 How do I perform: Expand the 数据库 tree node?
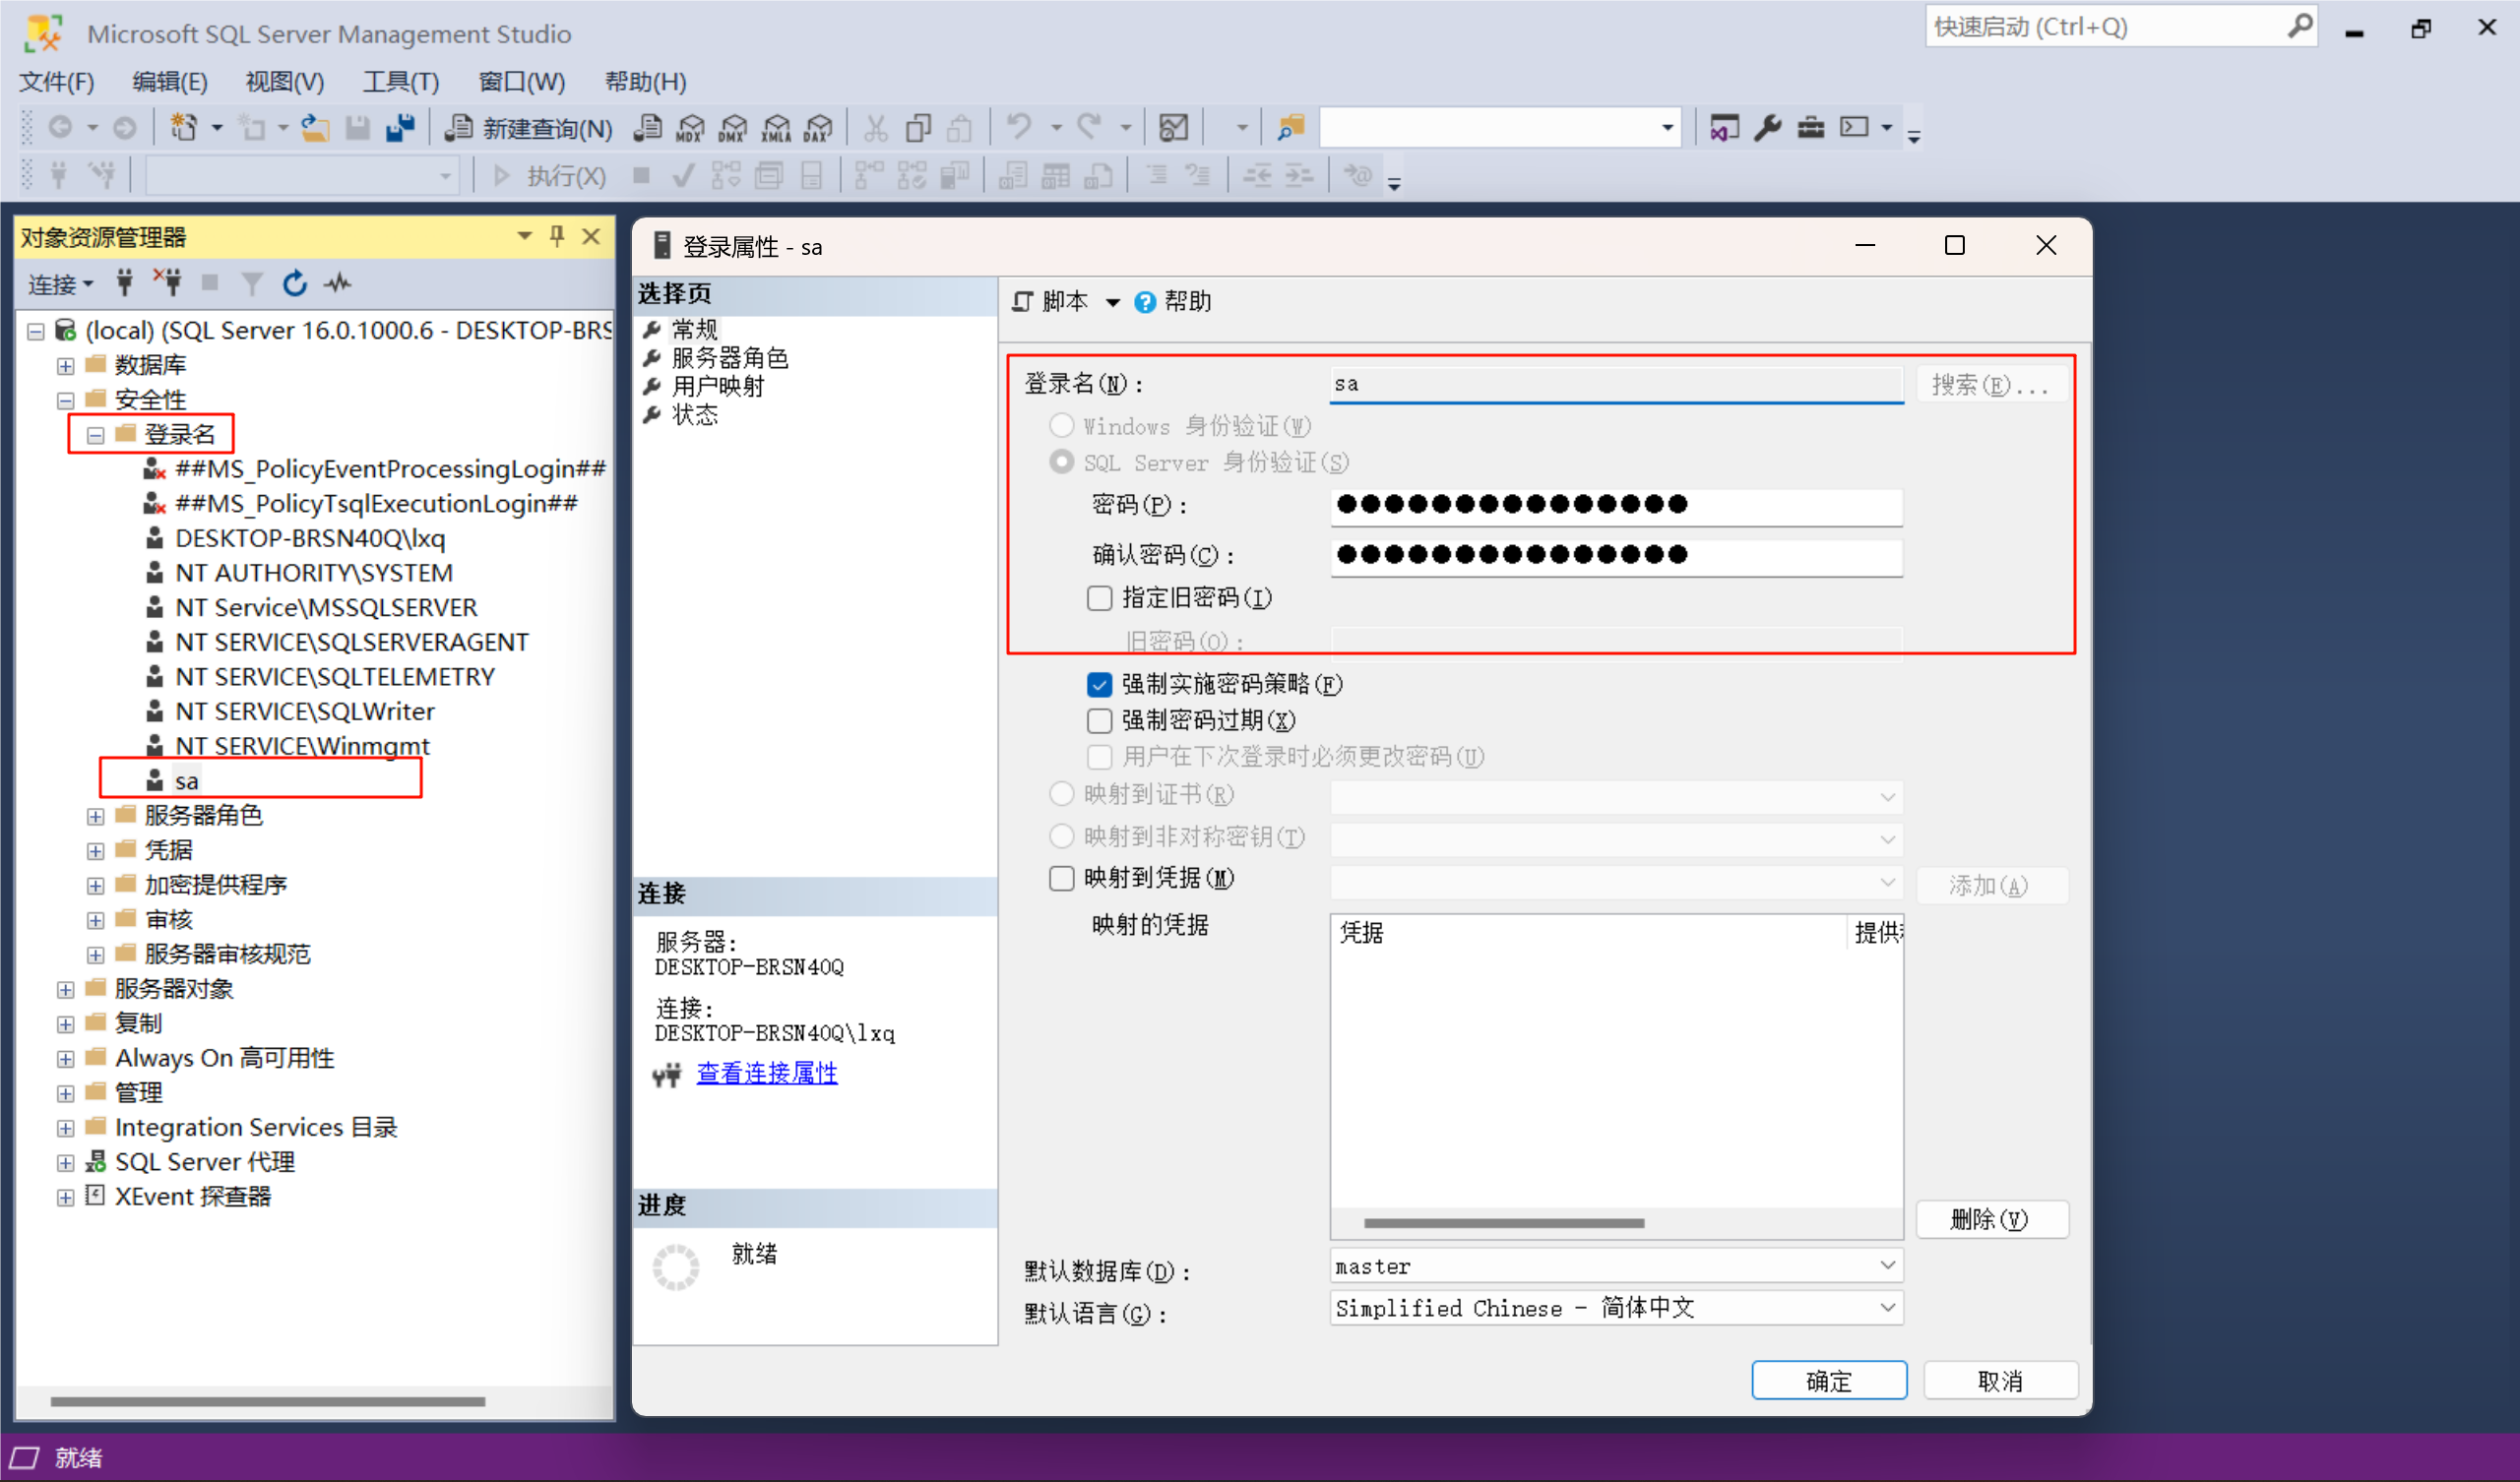[66, 366]
